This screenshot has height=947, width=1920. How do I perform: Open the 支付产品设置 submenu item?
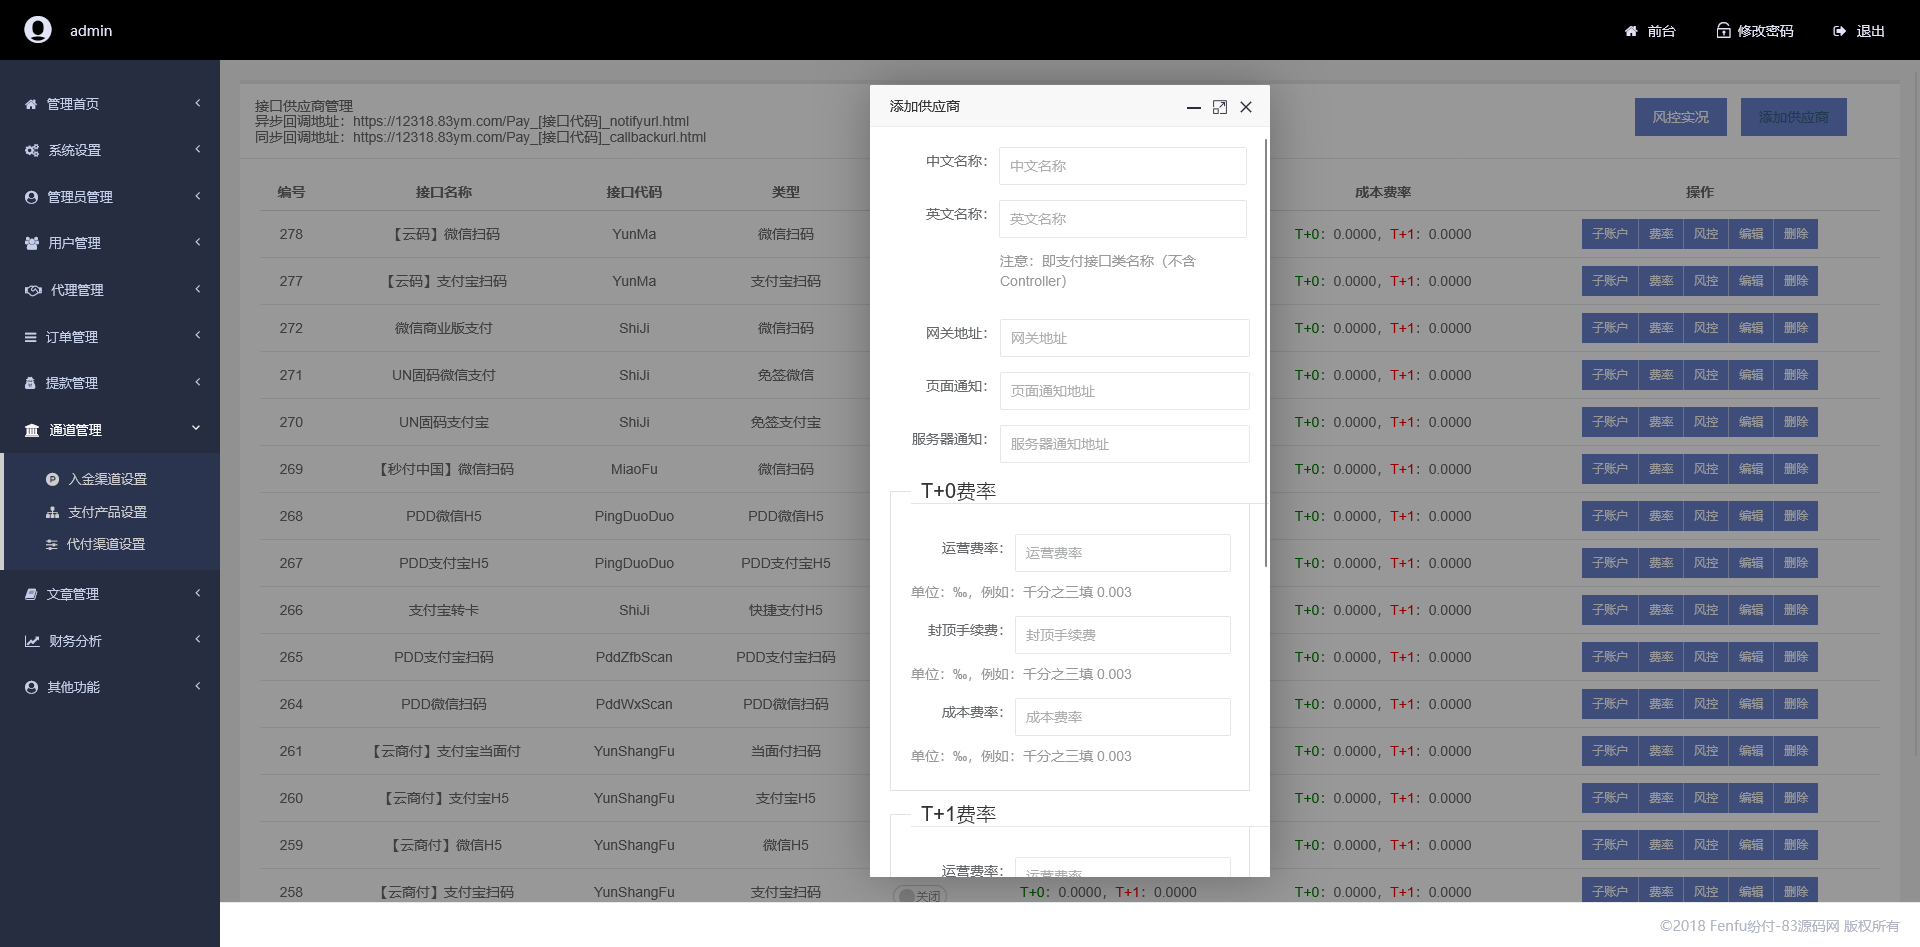[107, 512]
